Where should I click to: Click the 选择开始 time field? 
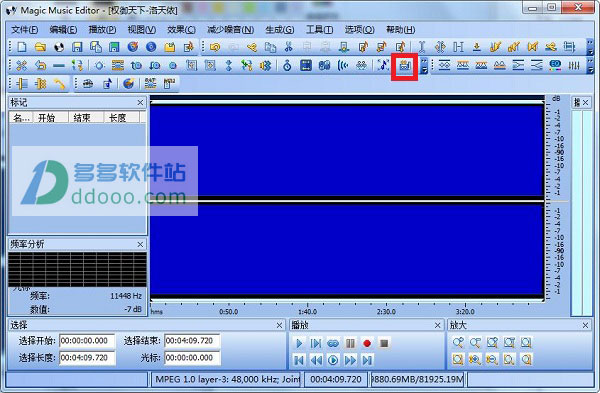(x=87, y=341)
